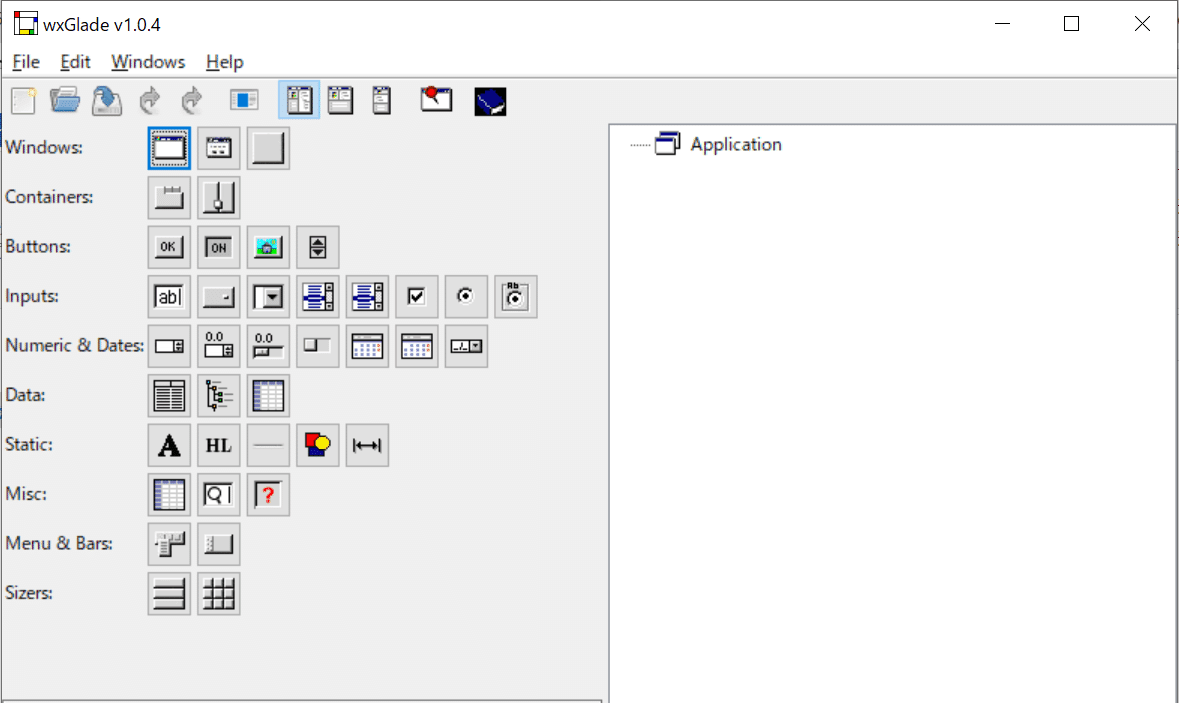Add a Spin Control numeric widget
This screenshot has height=703, width=1179.
pos(169,347)
